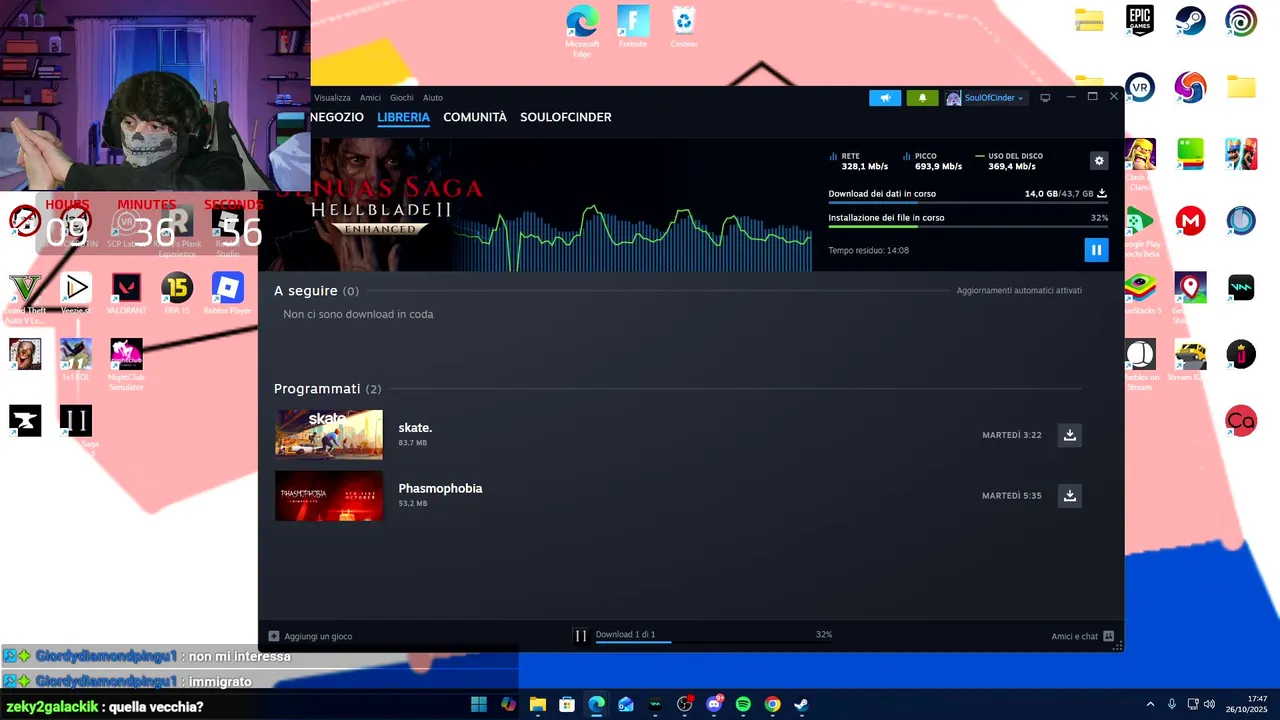
Task: Click Aggiungi un gioco
Action: [310, 636]
